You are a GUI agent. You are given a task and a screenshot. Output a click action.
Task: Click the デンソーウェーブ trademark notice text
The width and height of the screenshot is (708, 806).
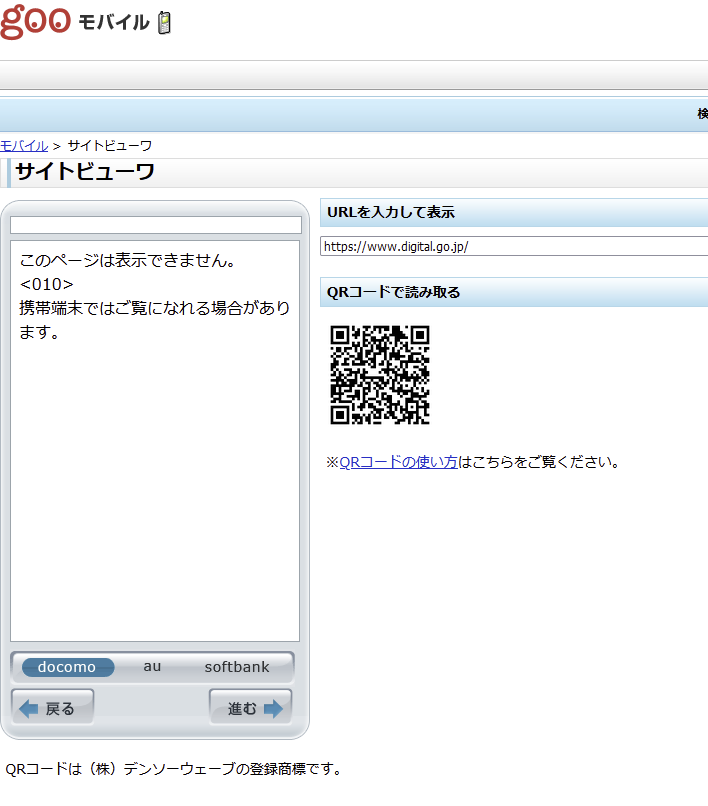click(174, 769)
